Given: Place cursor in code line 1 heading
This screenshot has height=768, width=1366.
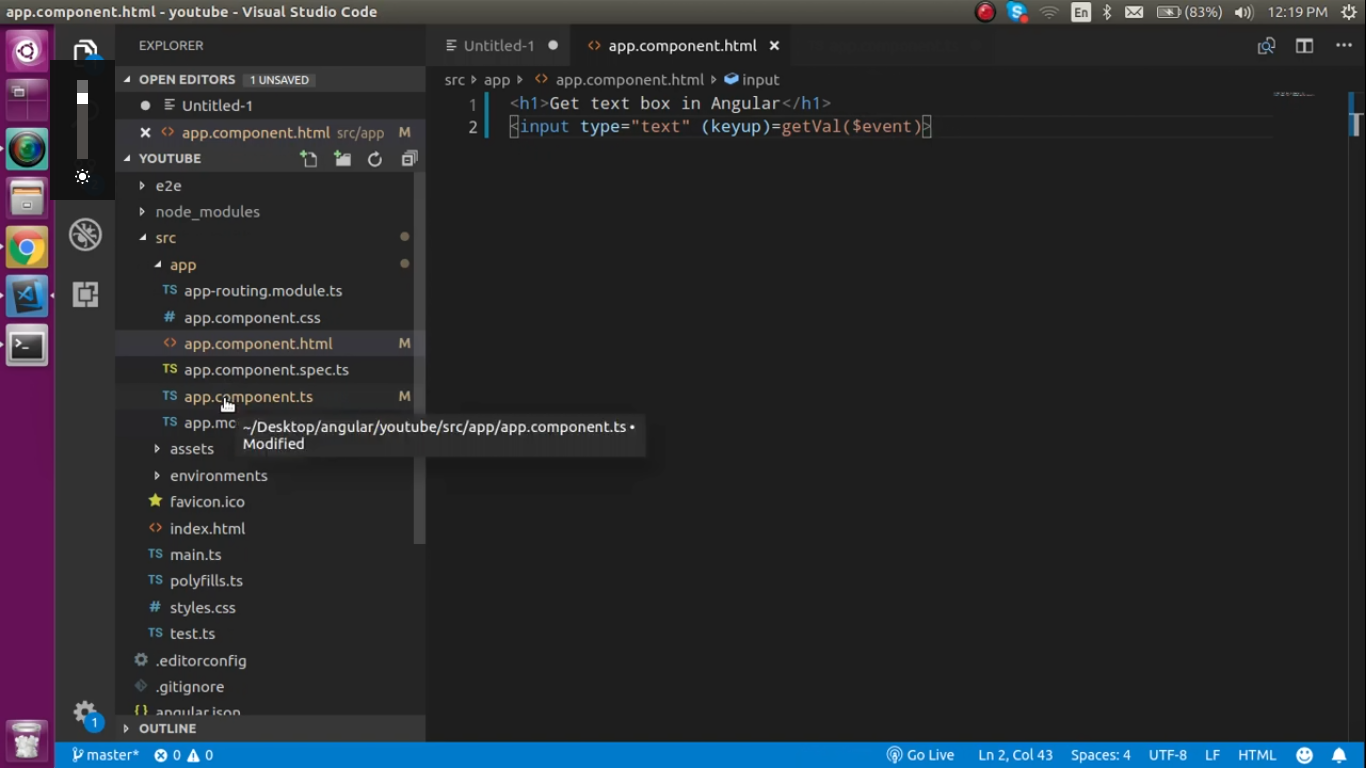Looking at the screenshot, I should [670, 103].
